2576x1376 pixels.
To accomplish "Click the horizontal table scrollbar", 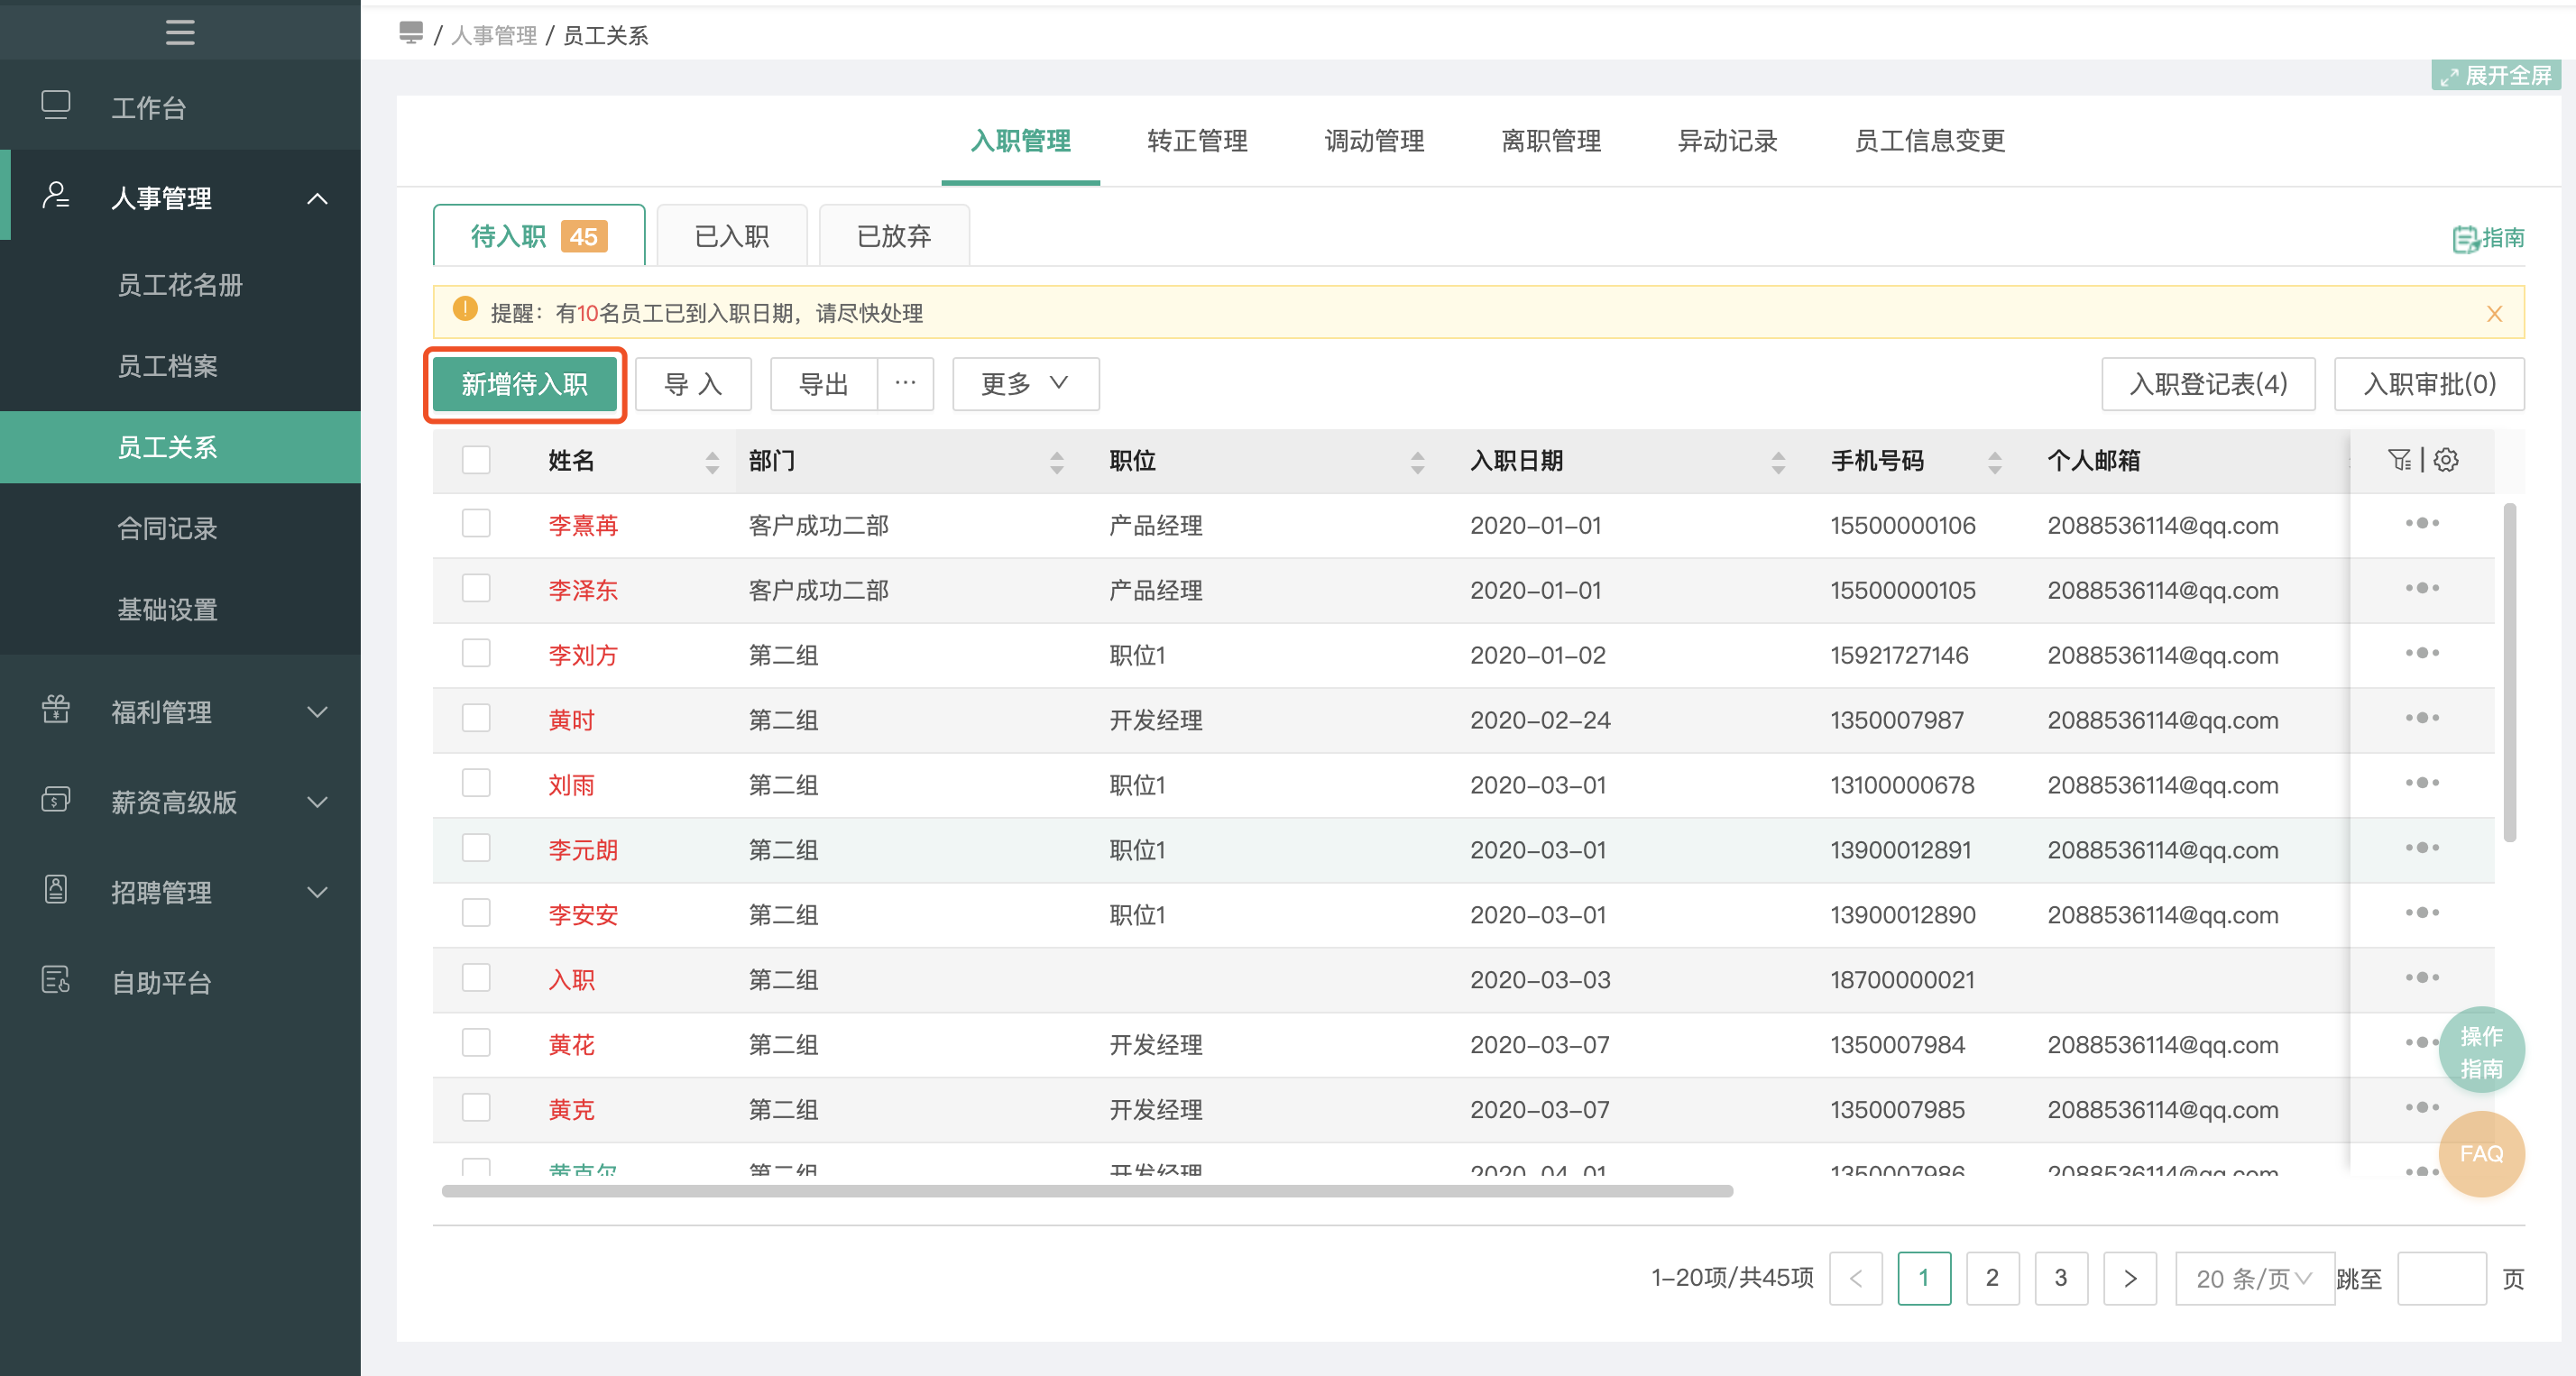I will (1087, 1191).
